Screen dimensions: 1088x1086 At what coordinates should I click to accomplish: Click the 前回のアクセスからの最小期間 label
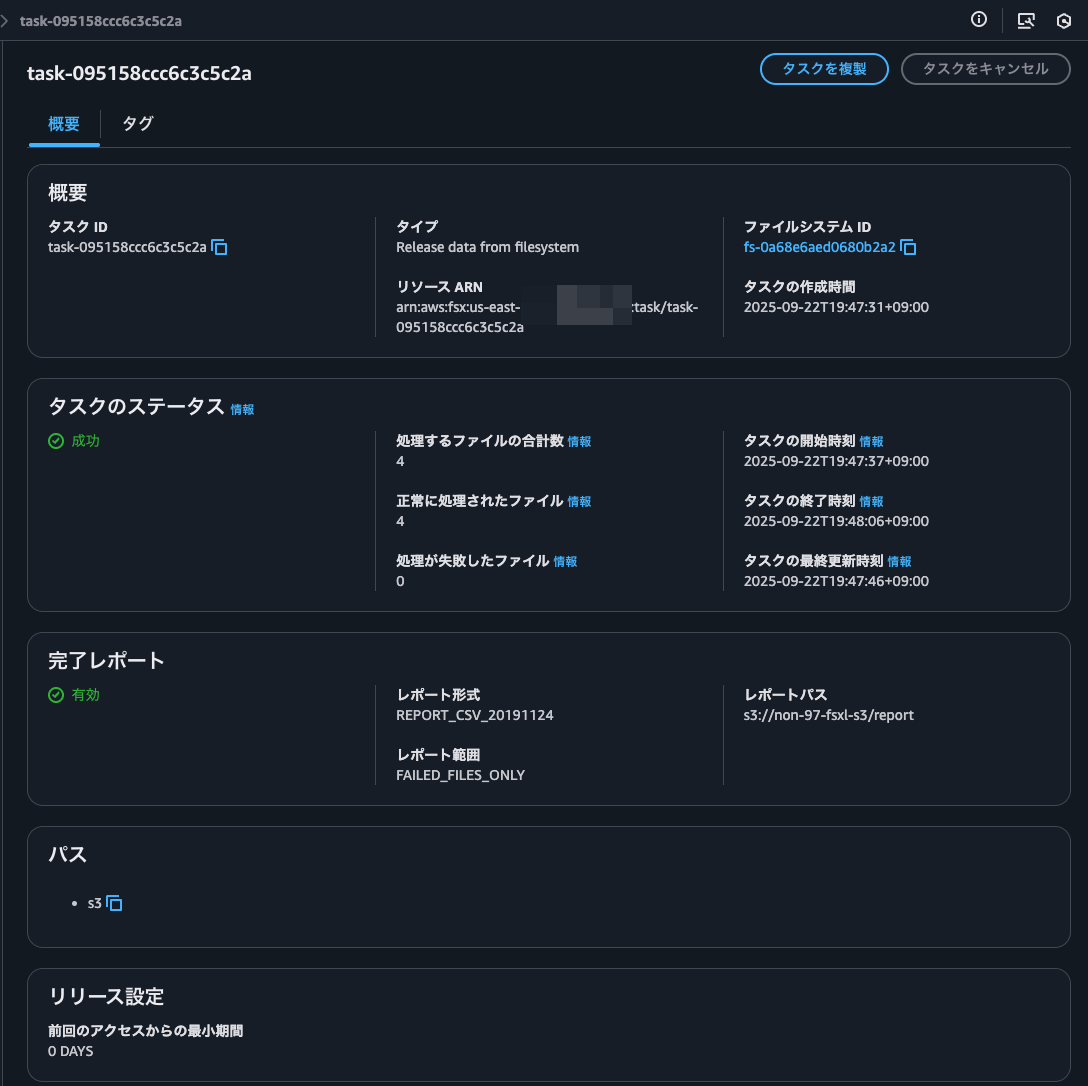[145, 1030]
